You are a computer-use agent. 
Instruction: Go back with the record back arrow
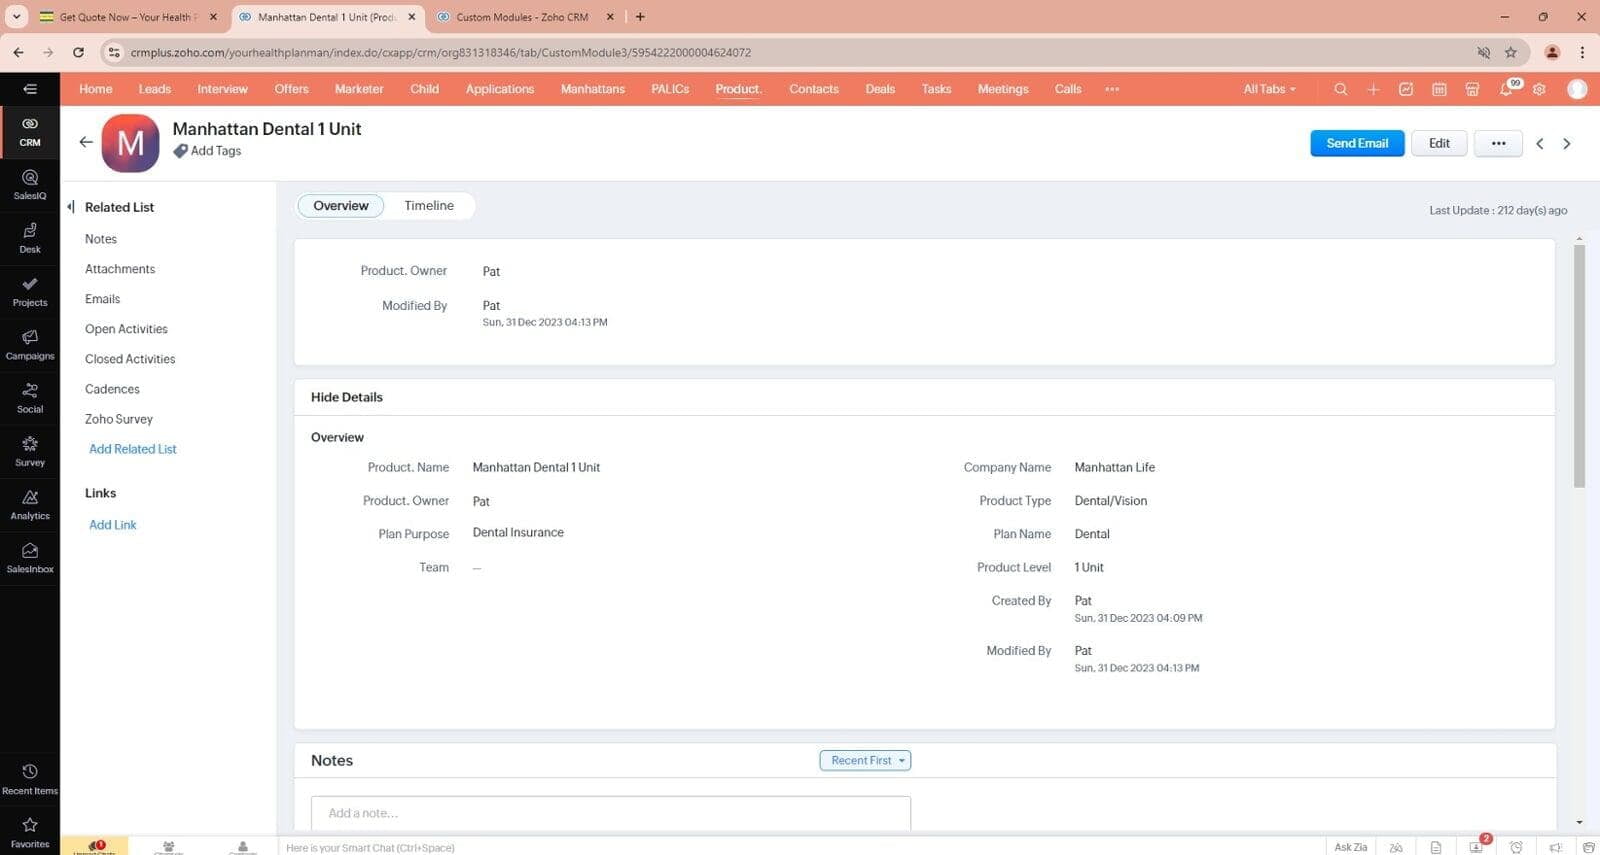86,142
